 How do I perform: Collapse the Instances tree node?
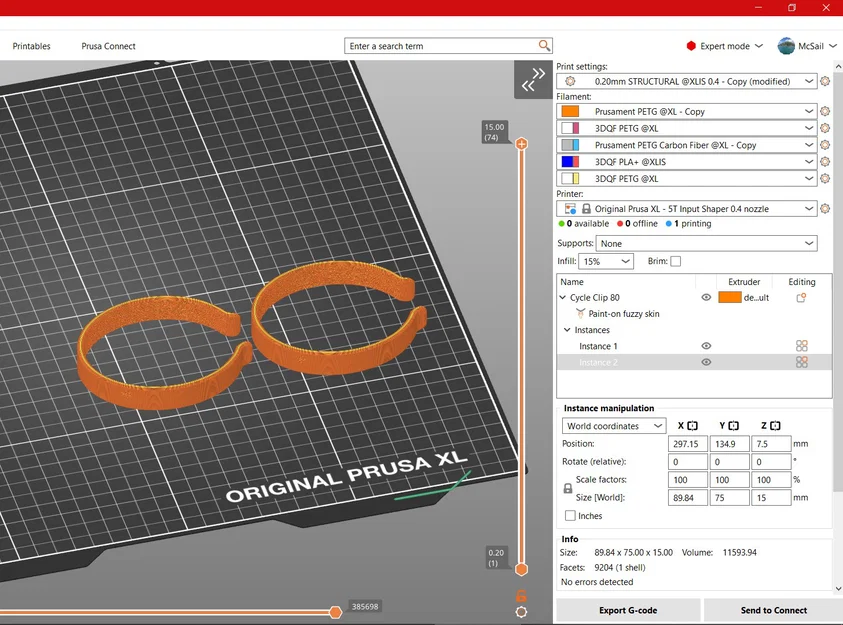pos(567,329)
